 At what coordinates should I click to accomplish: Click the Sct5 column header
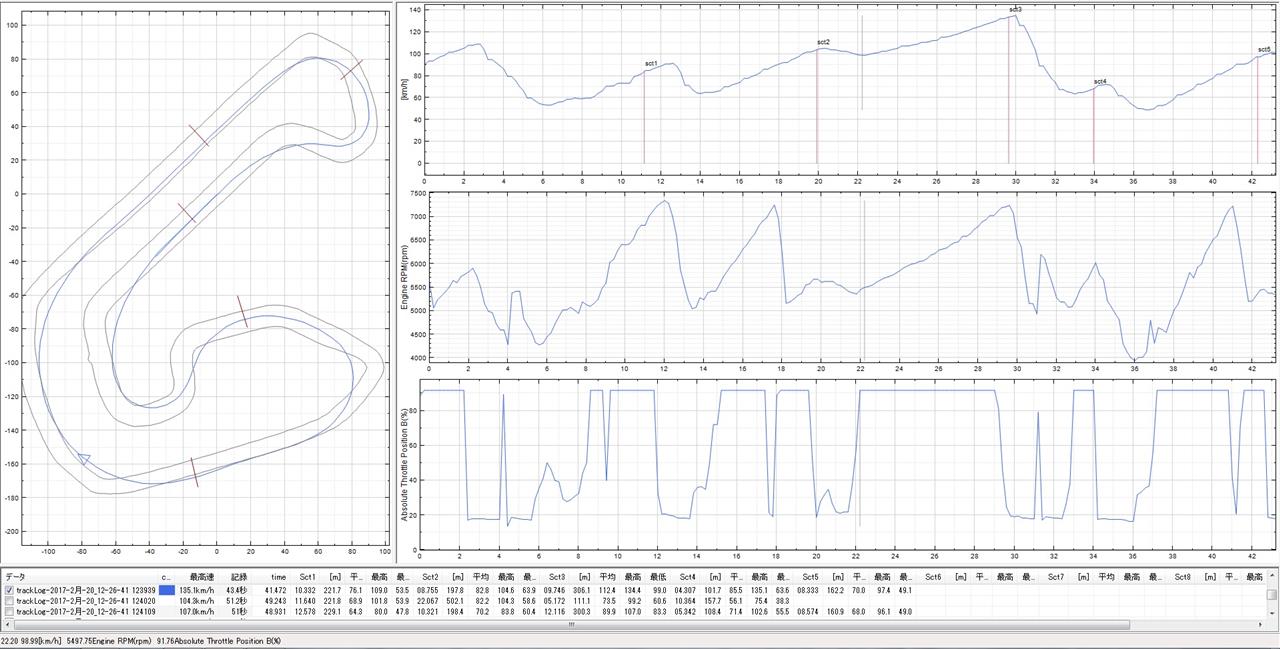810,577
